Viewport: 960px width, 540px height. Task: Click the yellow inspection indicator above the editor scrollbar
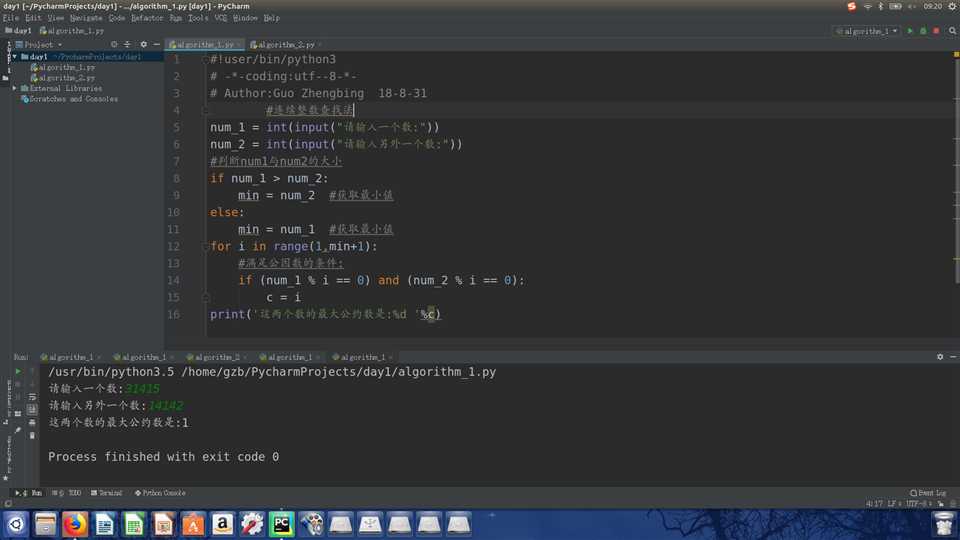pyautogui.click(x=956, y=55)
